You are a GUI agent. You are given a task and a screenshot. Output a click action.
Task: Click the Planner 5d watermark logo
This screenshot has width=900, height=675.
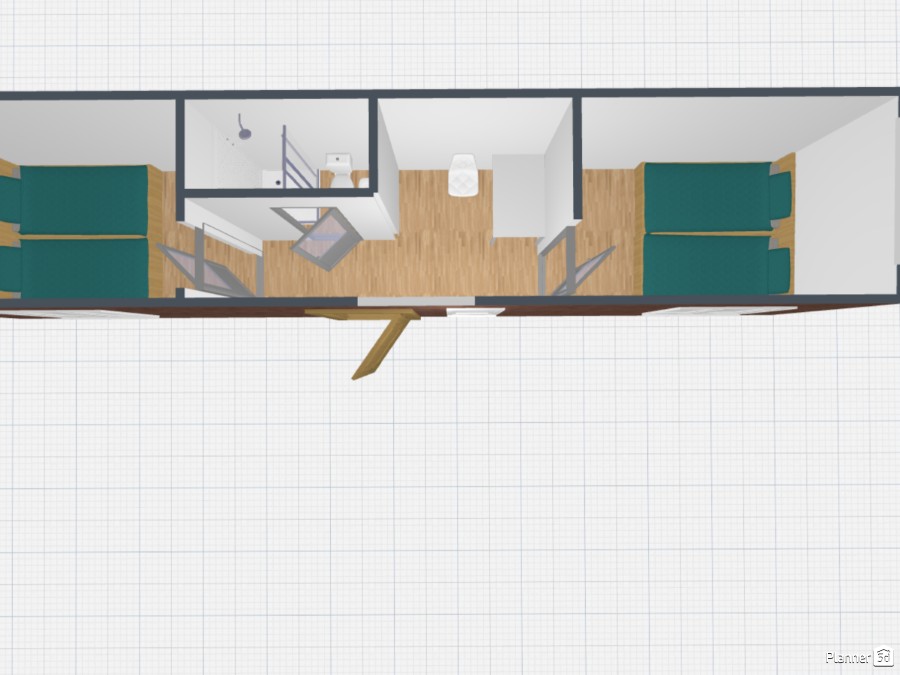coord(858,656)
